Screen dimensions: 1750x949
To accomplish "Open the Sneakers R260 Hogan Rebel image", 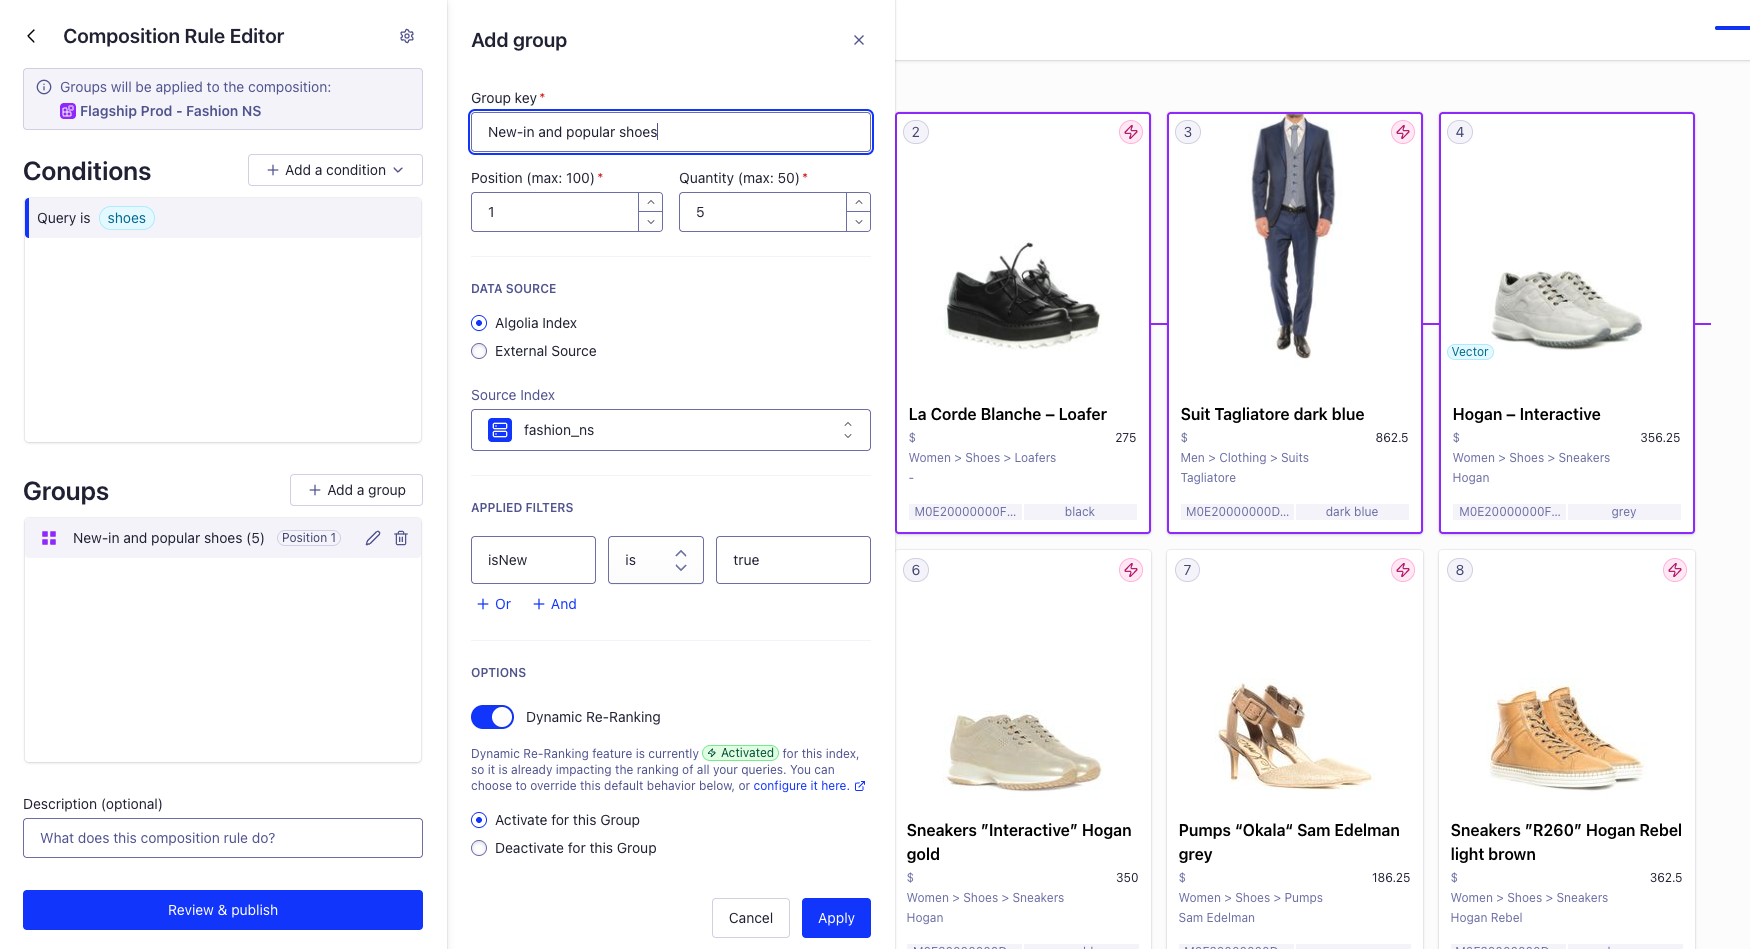I will coord(1567,738).
